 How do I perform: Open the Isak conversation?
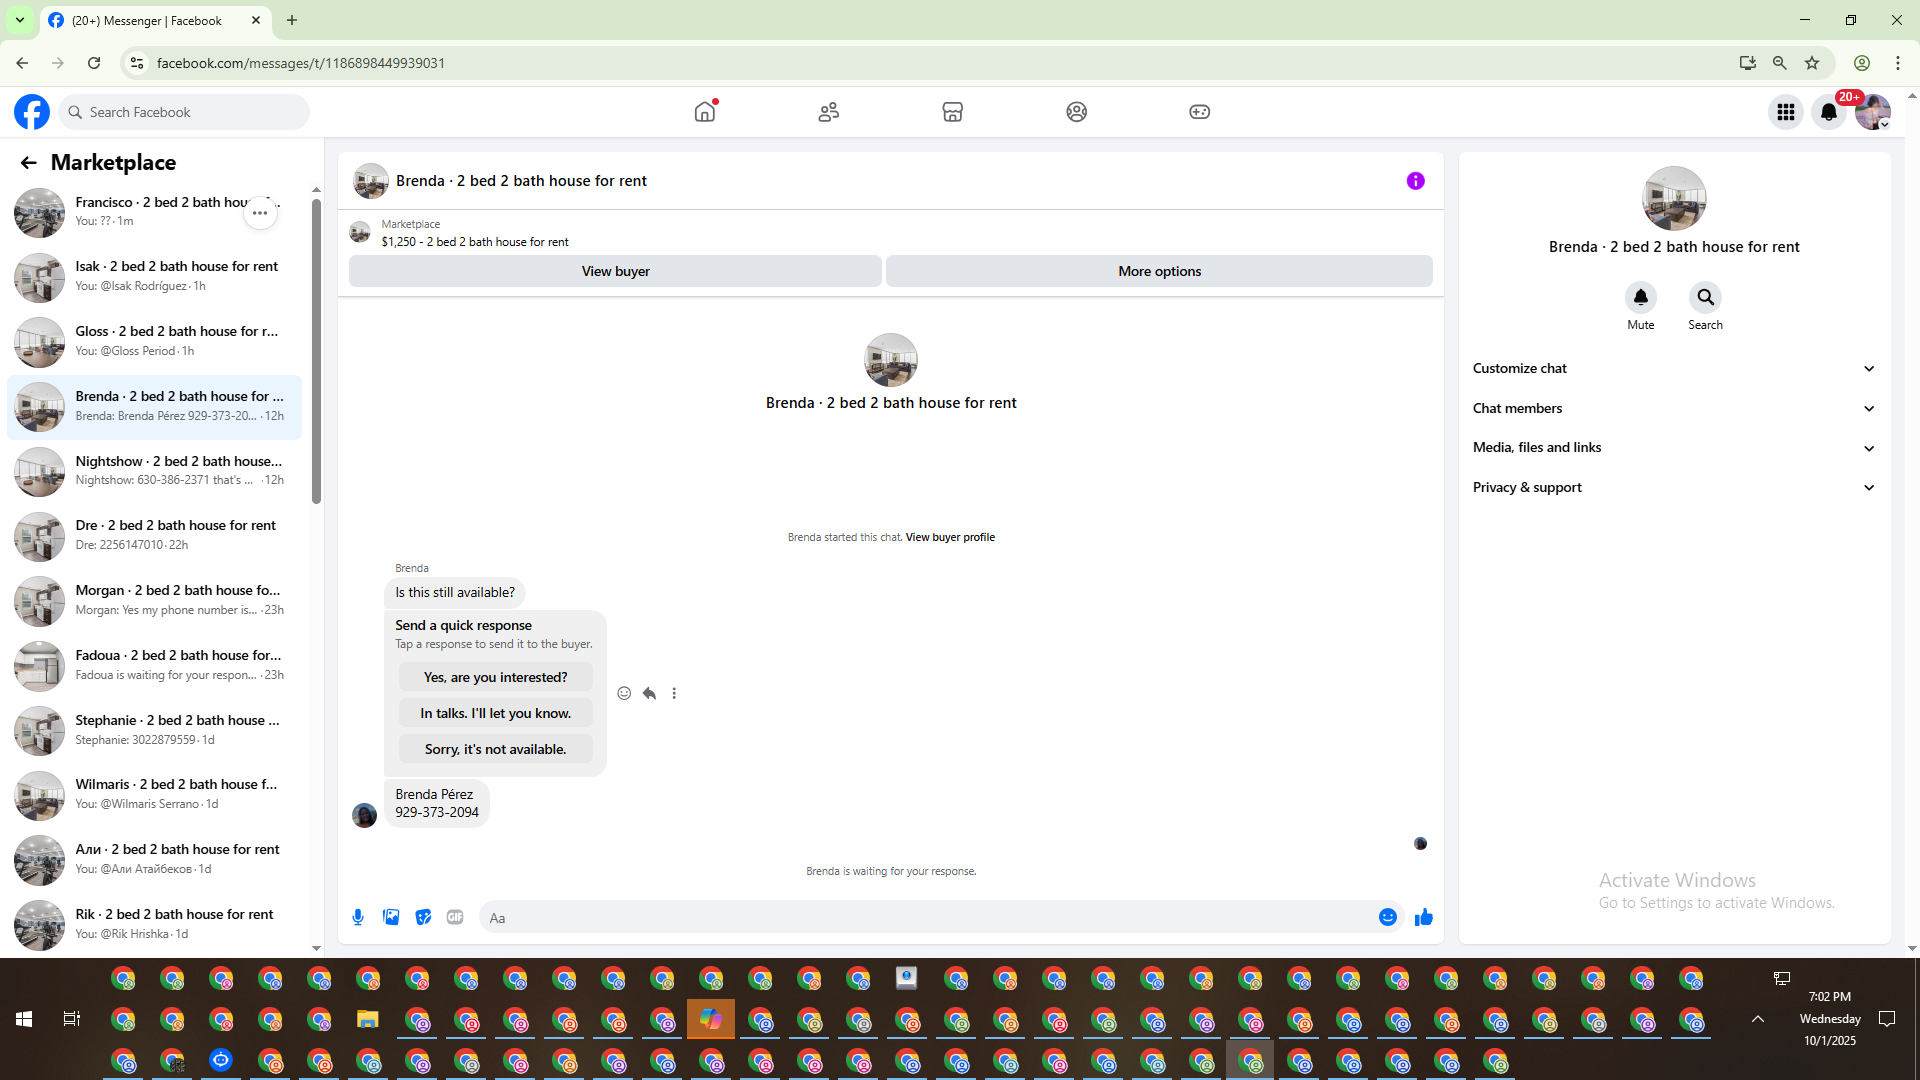point(154,277)
